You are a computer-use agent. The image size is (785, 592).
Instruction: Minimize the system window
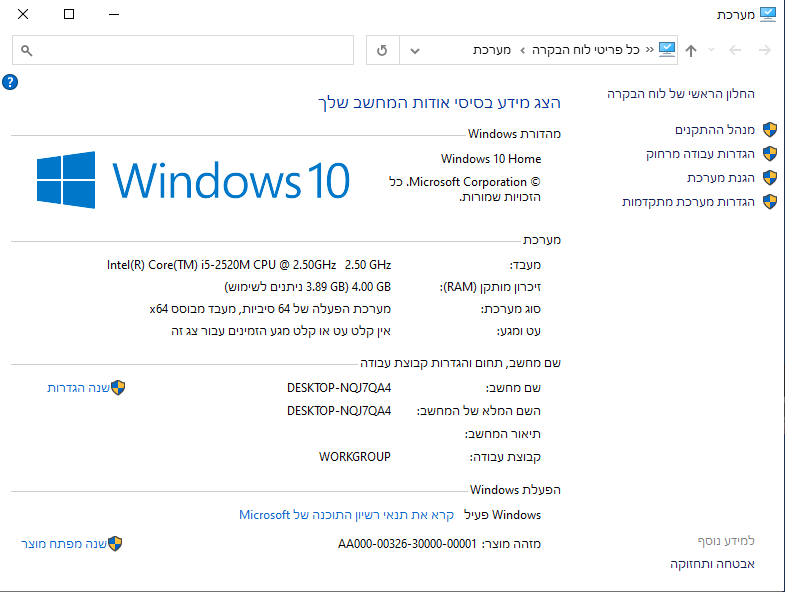(x=114, y=14)
